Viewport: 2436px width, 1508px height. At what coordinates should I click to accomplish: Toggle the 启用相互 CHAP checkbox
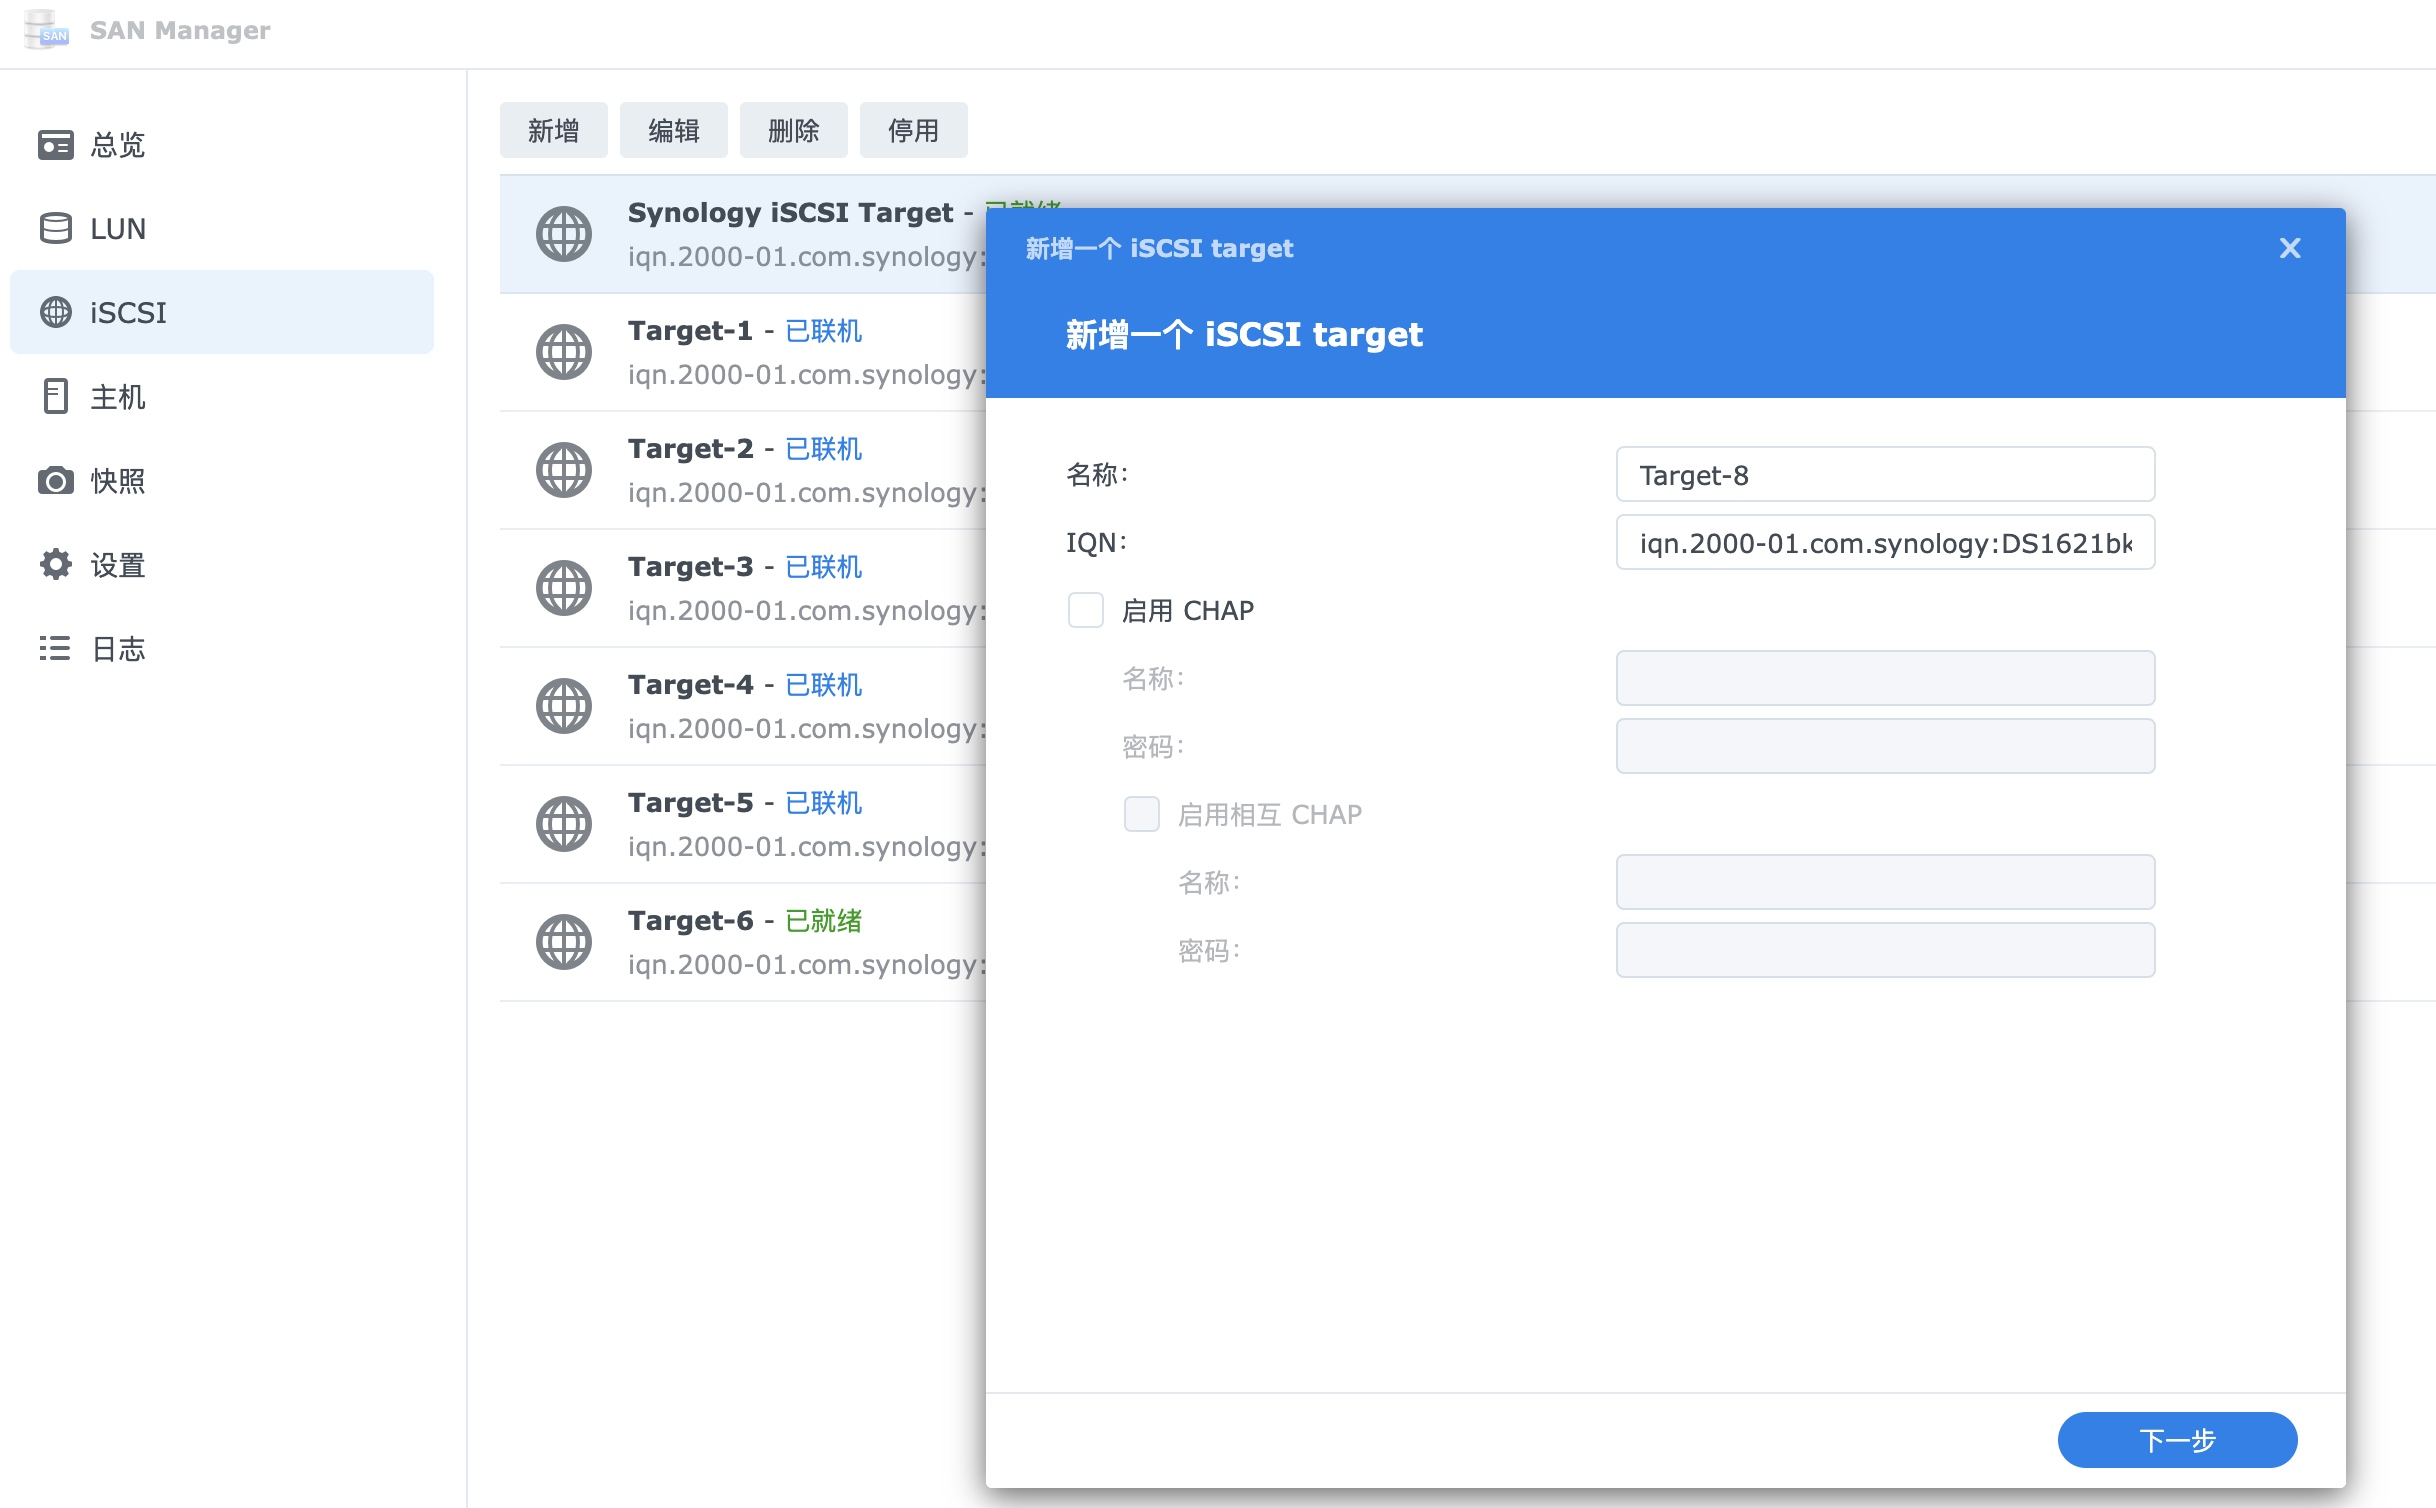tap(1142, 814)
